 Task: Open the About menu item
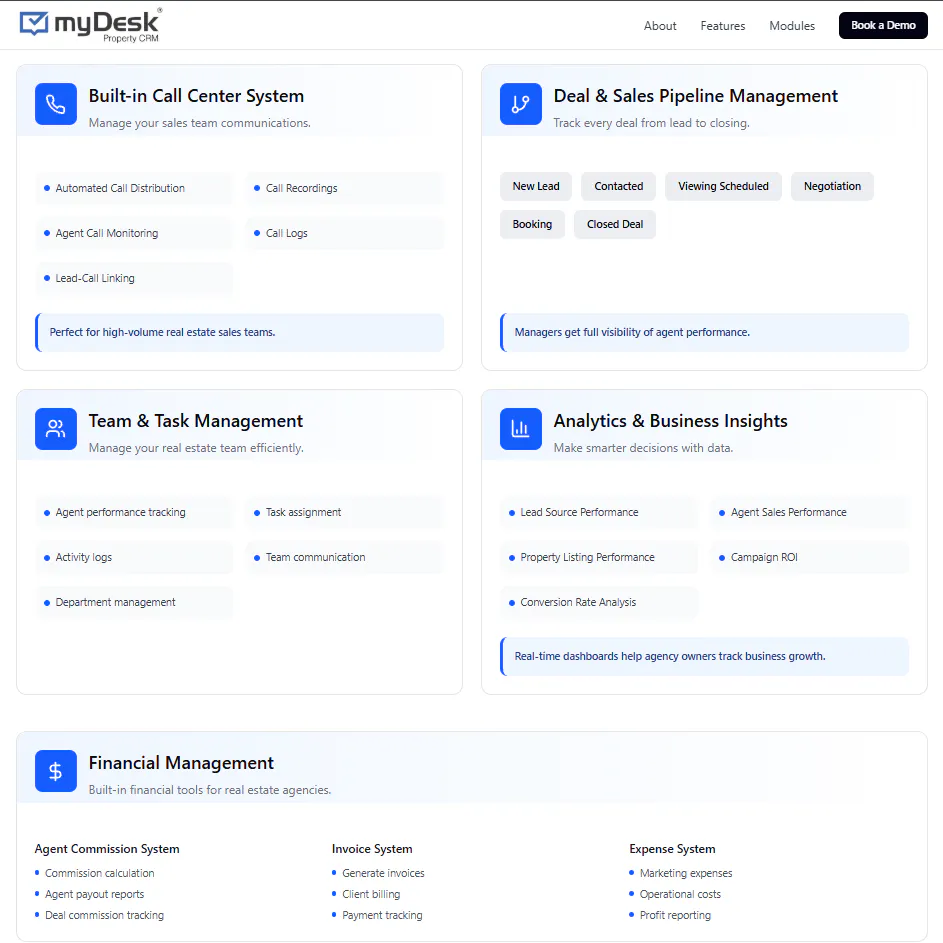[660, 26]
